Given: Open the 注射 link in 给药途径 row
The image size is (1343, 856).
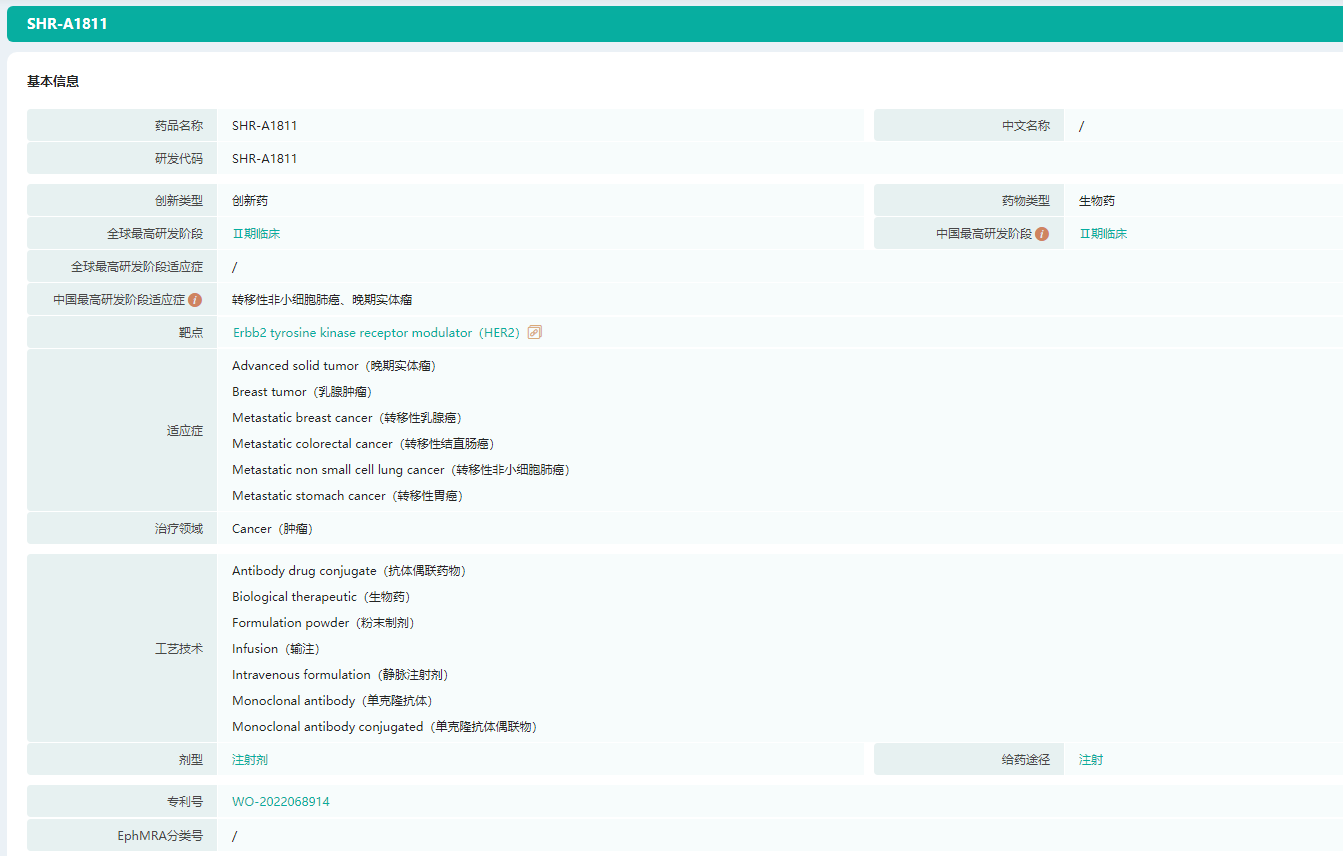Looking at the screenshot, I should [x=1091, y=760].
